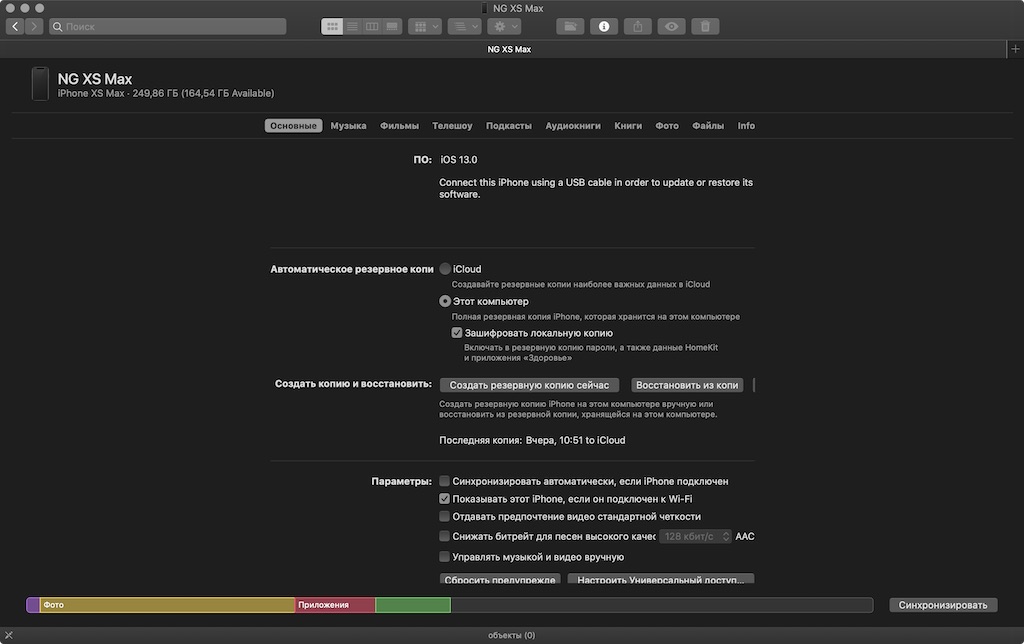Click the Quick Look eye icon
Viewport: 1024px width, 644px height.
[671, 26]
